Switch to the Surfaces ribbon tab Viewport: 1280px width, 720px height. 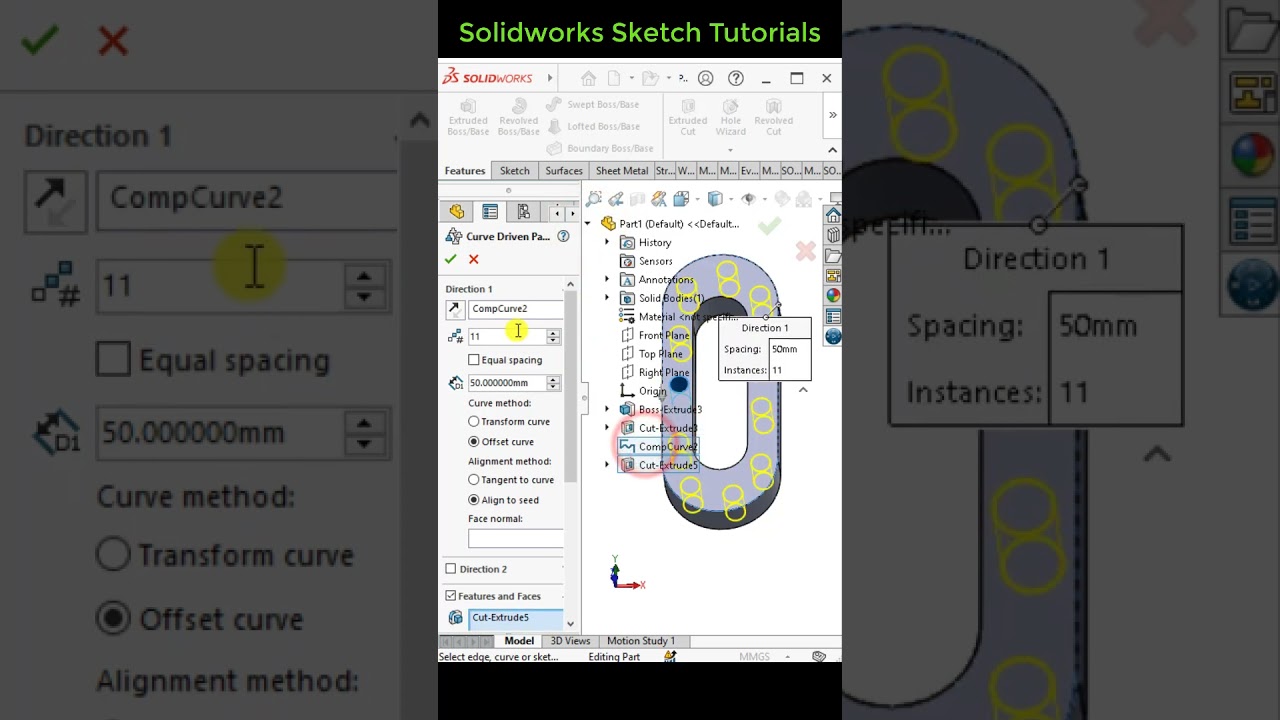click(564, 171)
